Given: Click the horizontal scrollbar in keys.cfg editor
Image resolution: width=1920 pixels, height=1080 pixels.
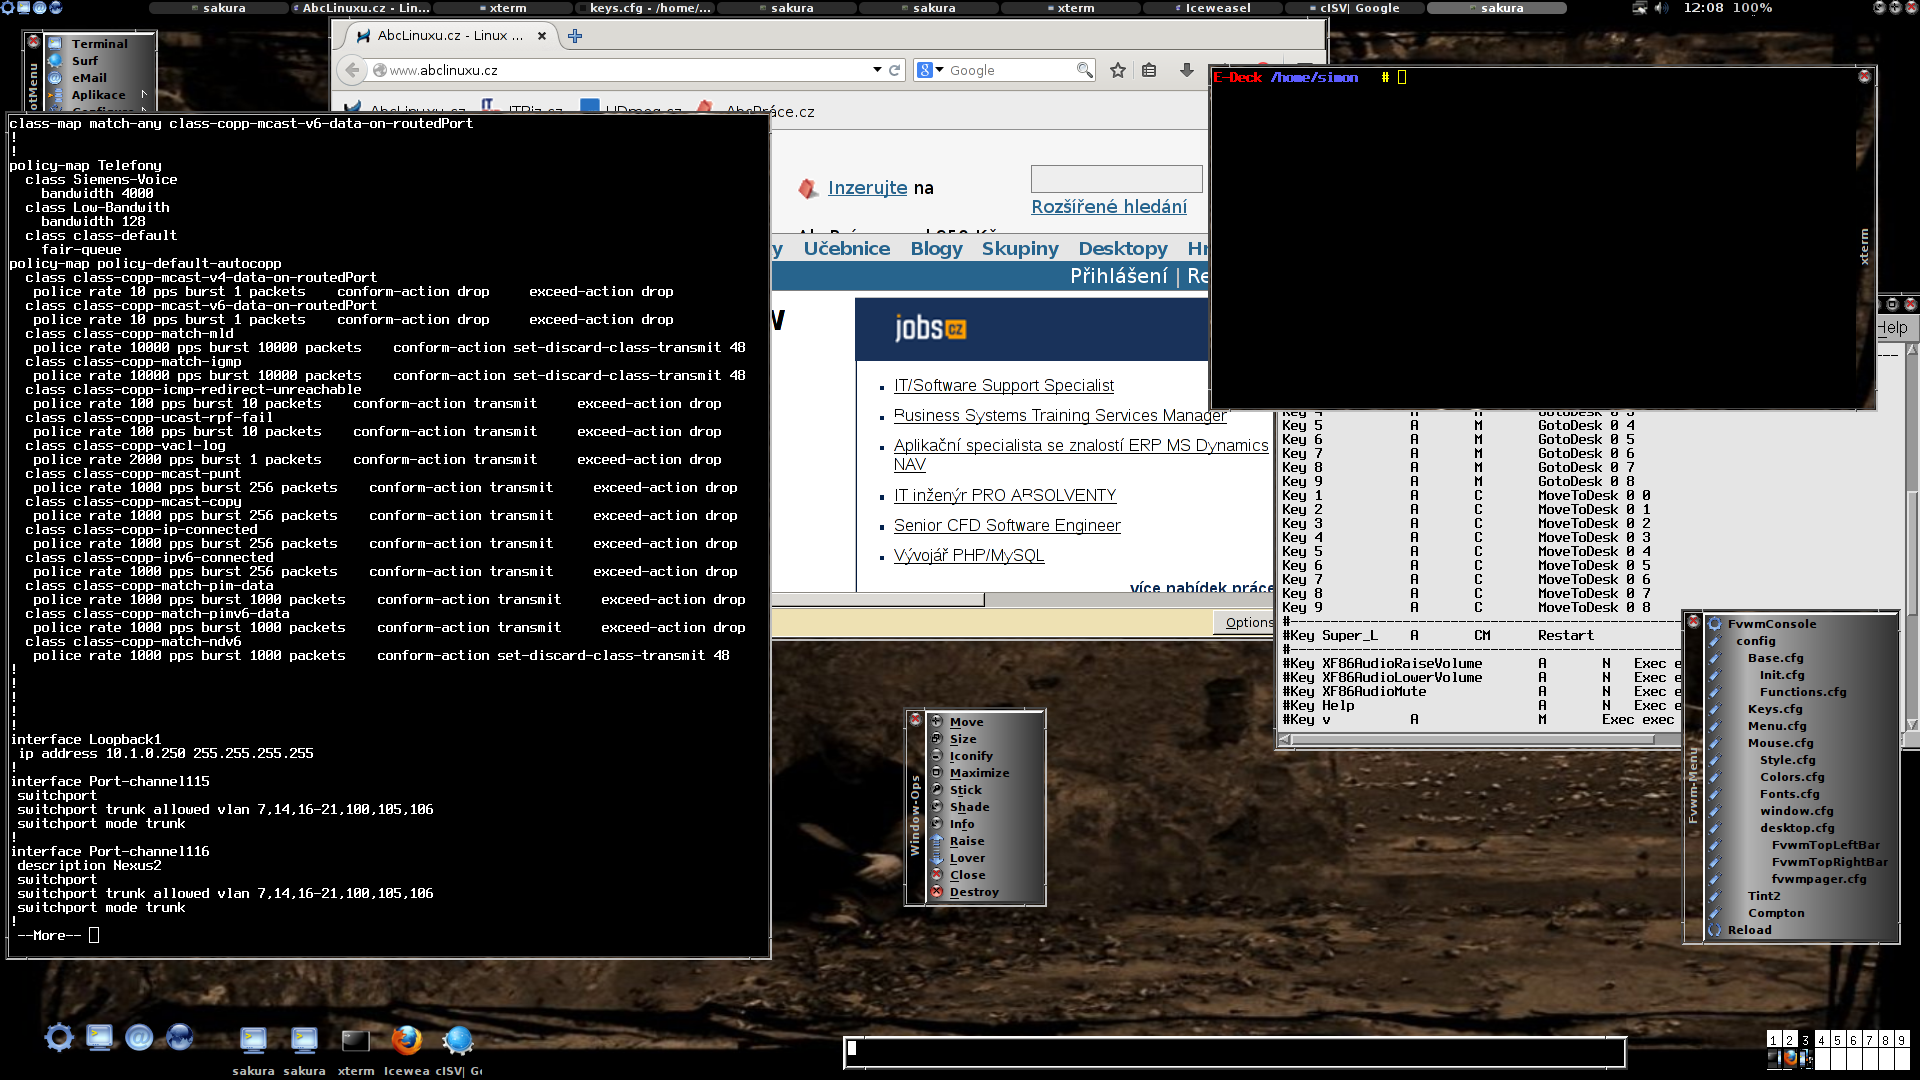Looking at the screenshot, I should pyautogui.click(x=1480, y=740).
